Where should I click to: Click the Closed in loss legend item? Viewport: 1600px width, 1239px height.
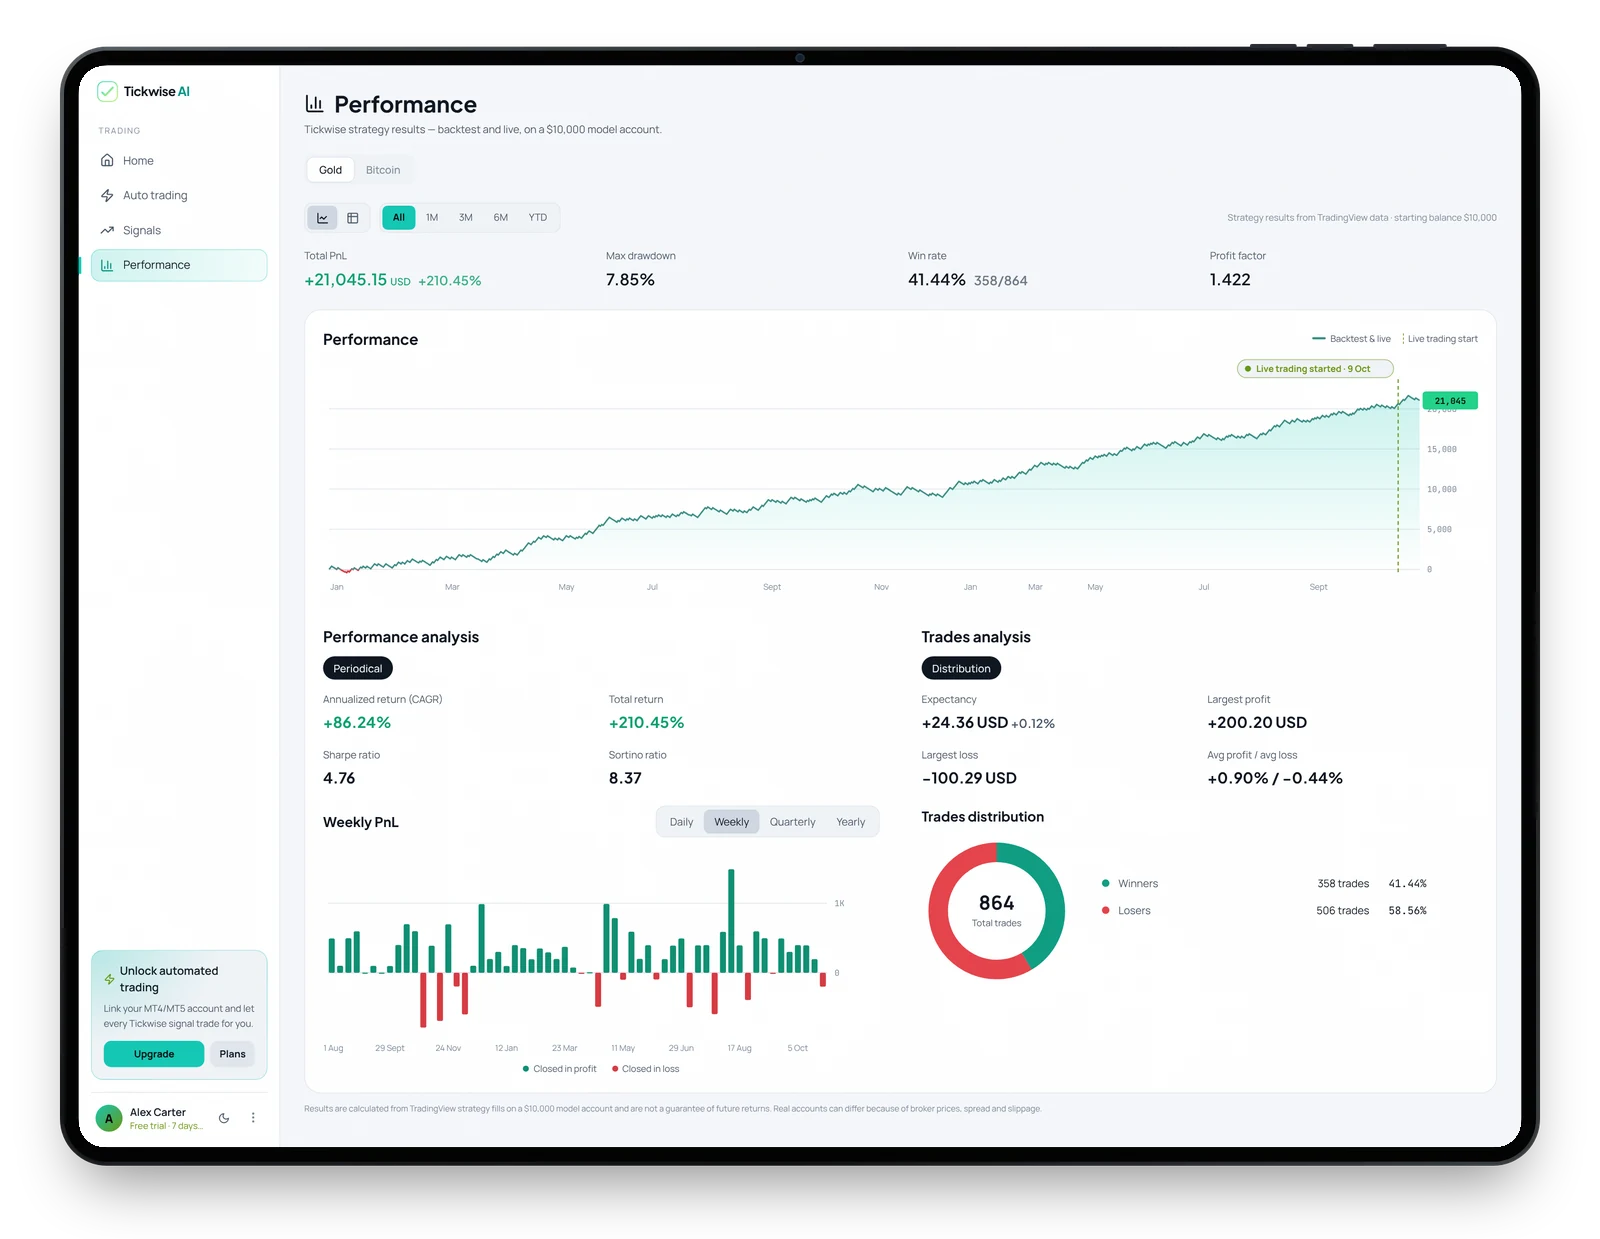[646, 1069]
